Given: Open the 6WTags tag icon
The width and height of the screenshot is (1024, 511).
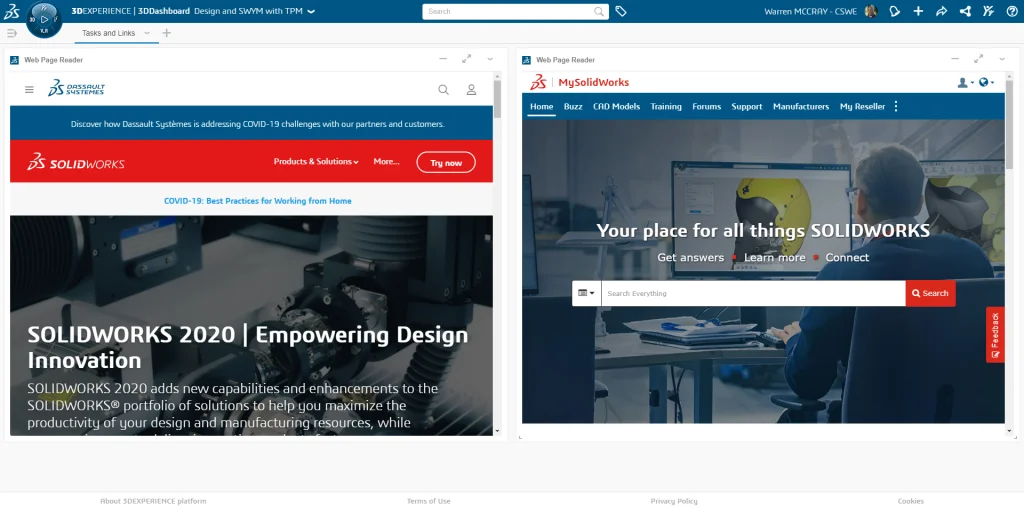Looking at the screenshot, I should (x=621, y=11).
